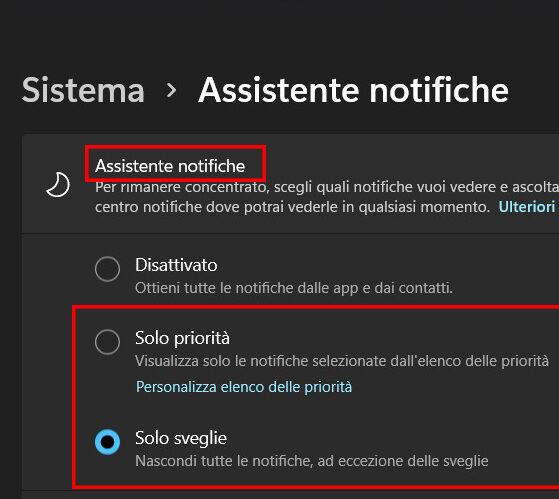Go back to Sistema in breadcrumb
The height and width of the screenshot is (499, 559).
click(x=83, y=91)
